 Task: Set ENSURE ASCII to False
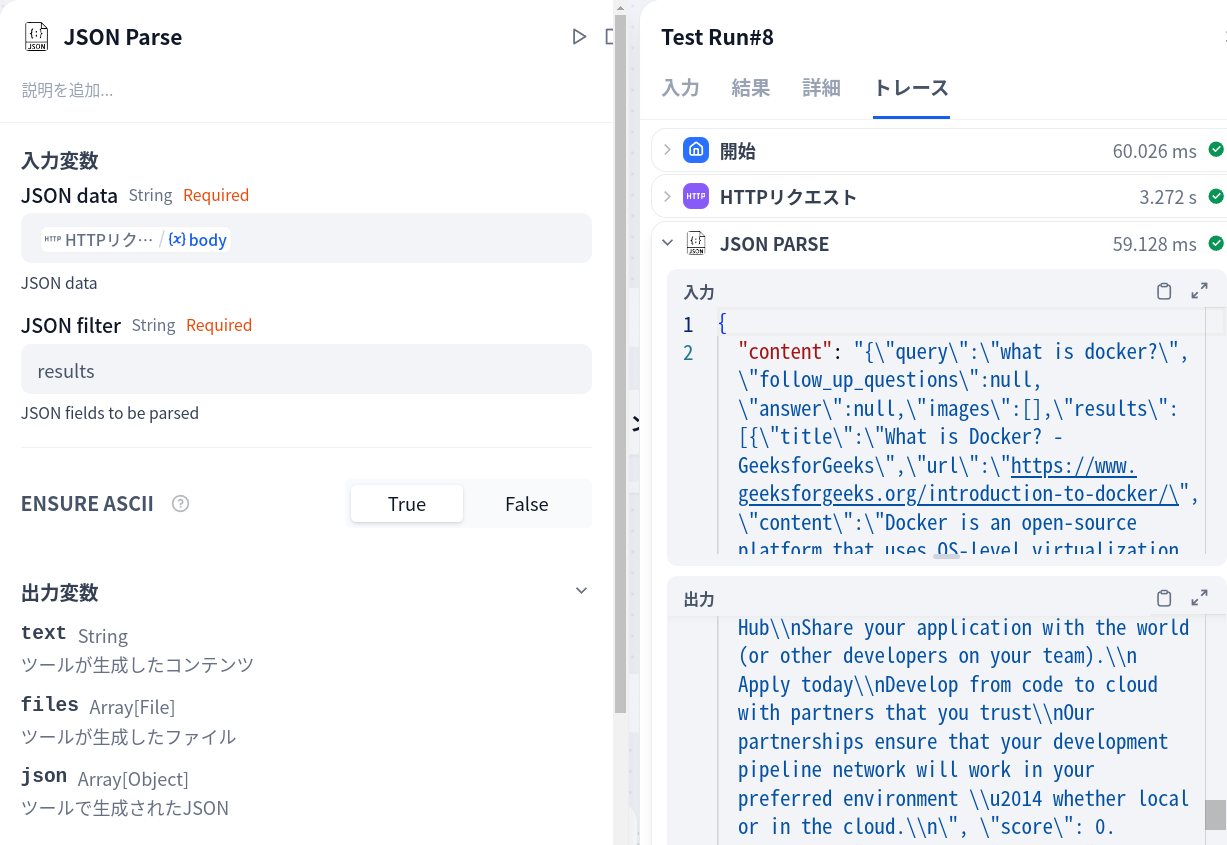pyautogui.click(x=526, y=503)
